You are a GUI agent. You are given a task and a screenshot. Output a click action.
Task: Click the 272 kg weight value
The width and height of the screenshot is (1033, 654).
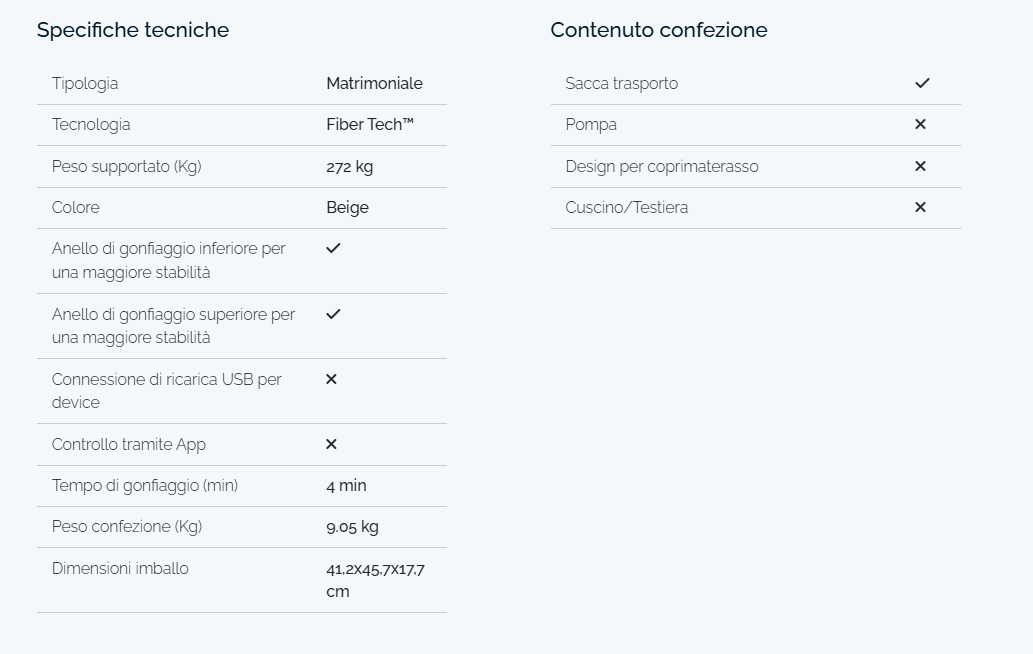point(349,167)
